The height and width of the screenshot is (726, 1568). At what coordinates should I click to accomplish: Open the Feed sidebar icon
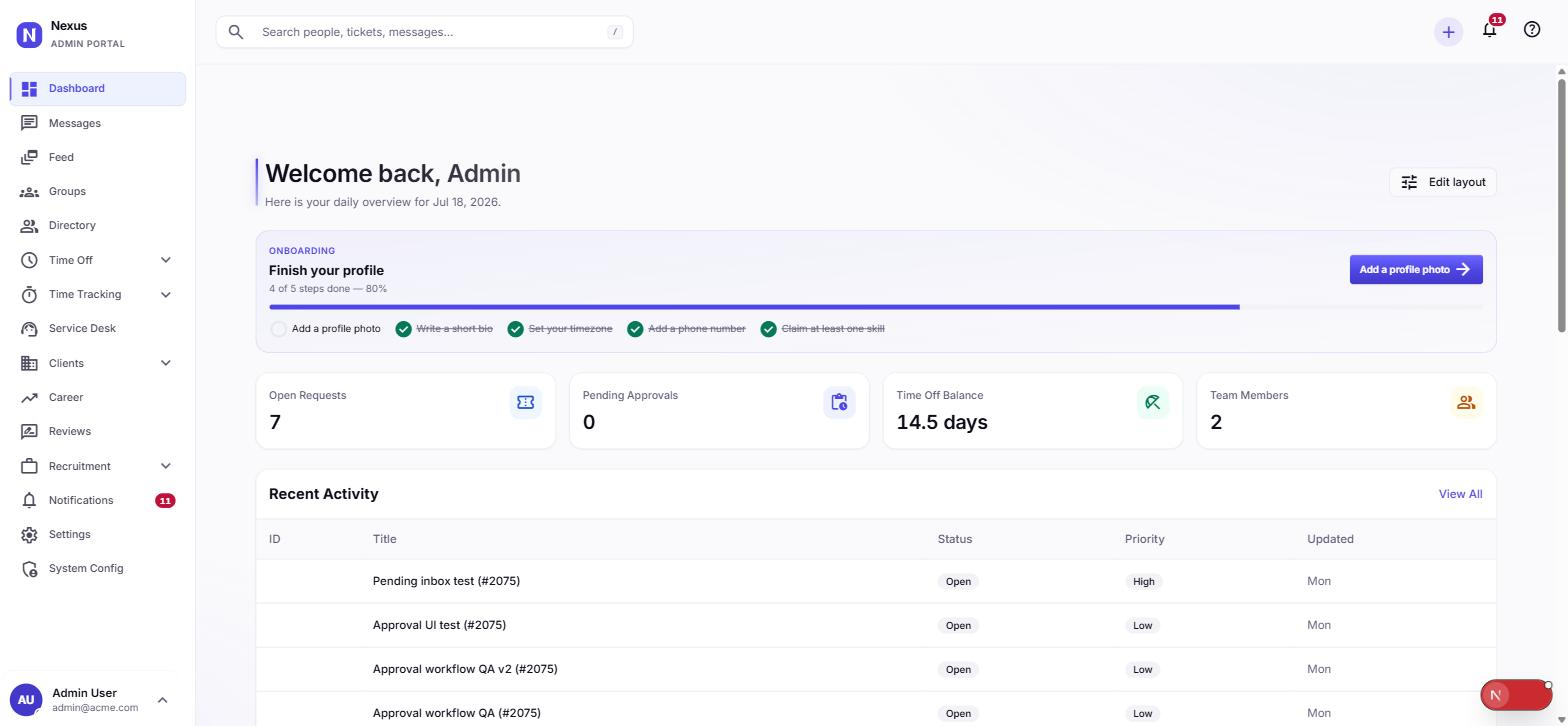(x=29, y=157)
